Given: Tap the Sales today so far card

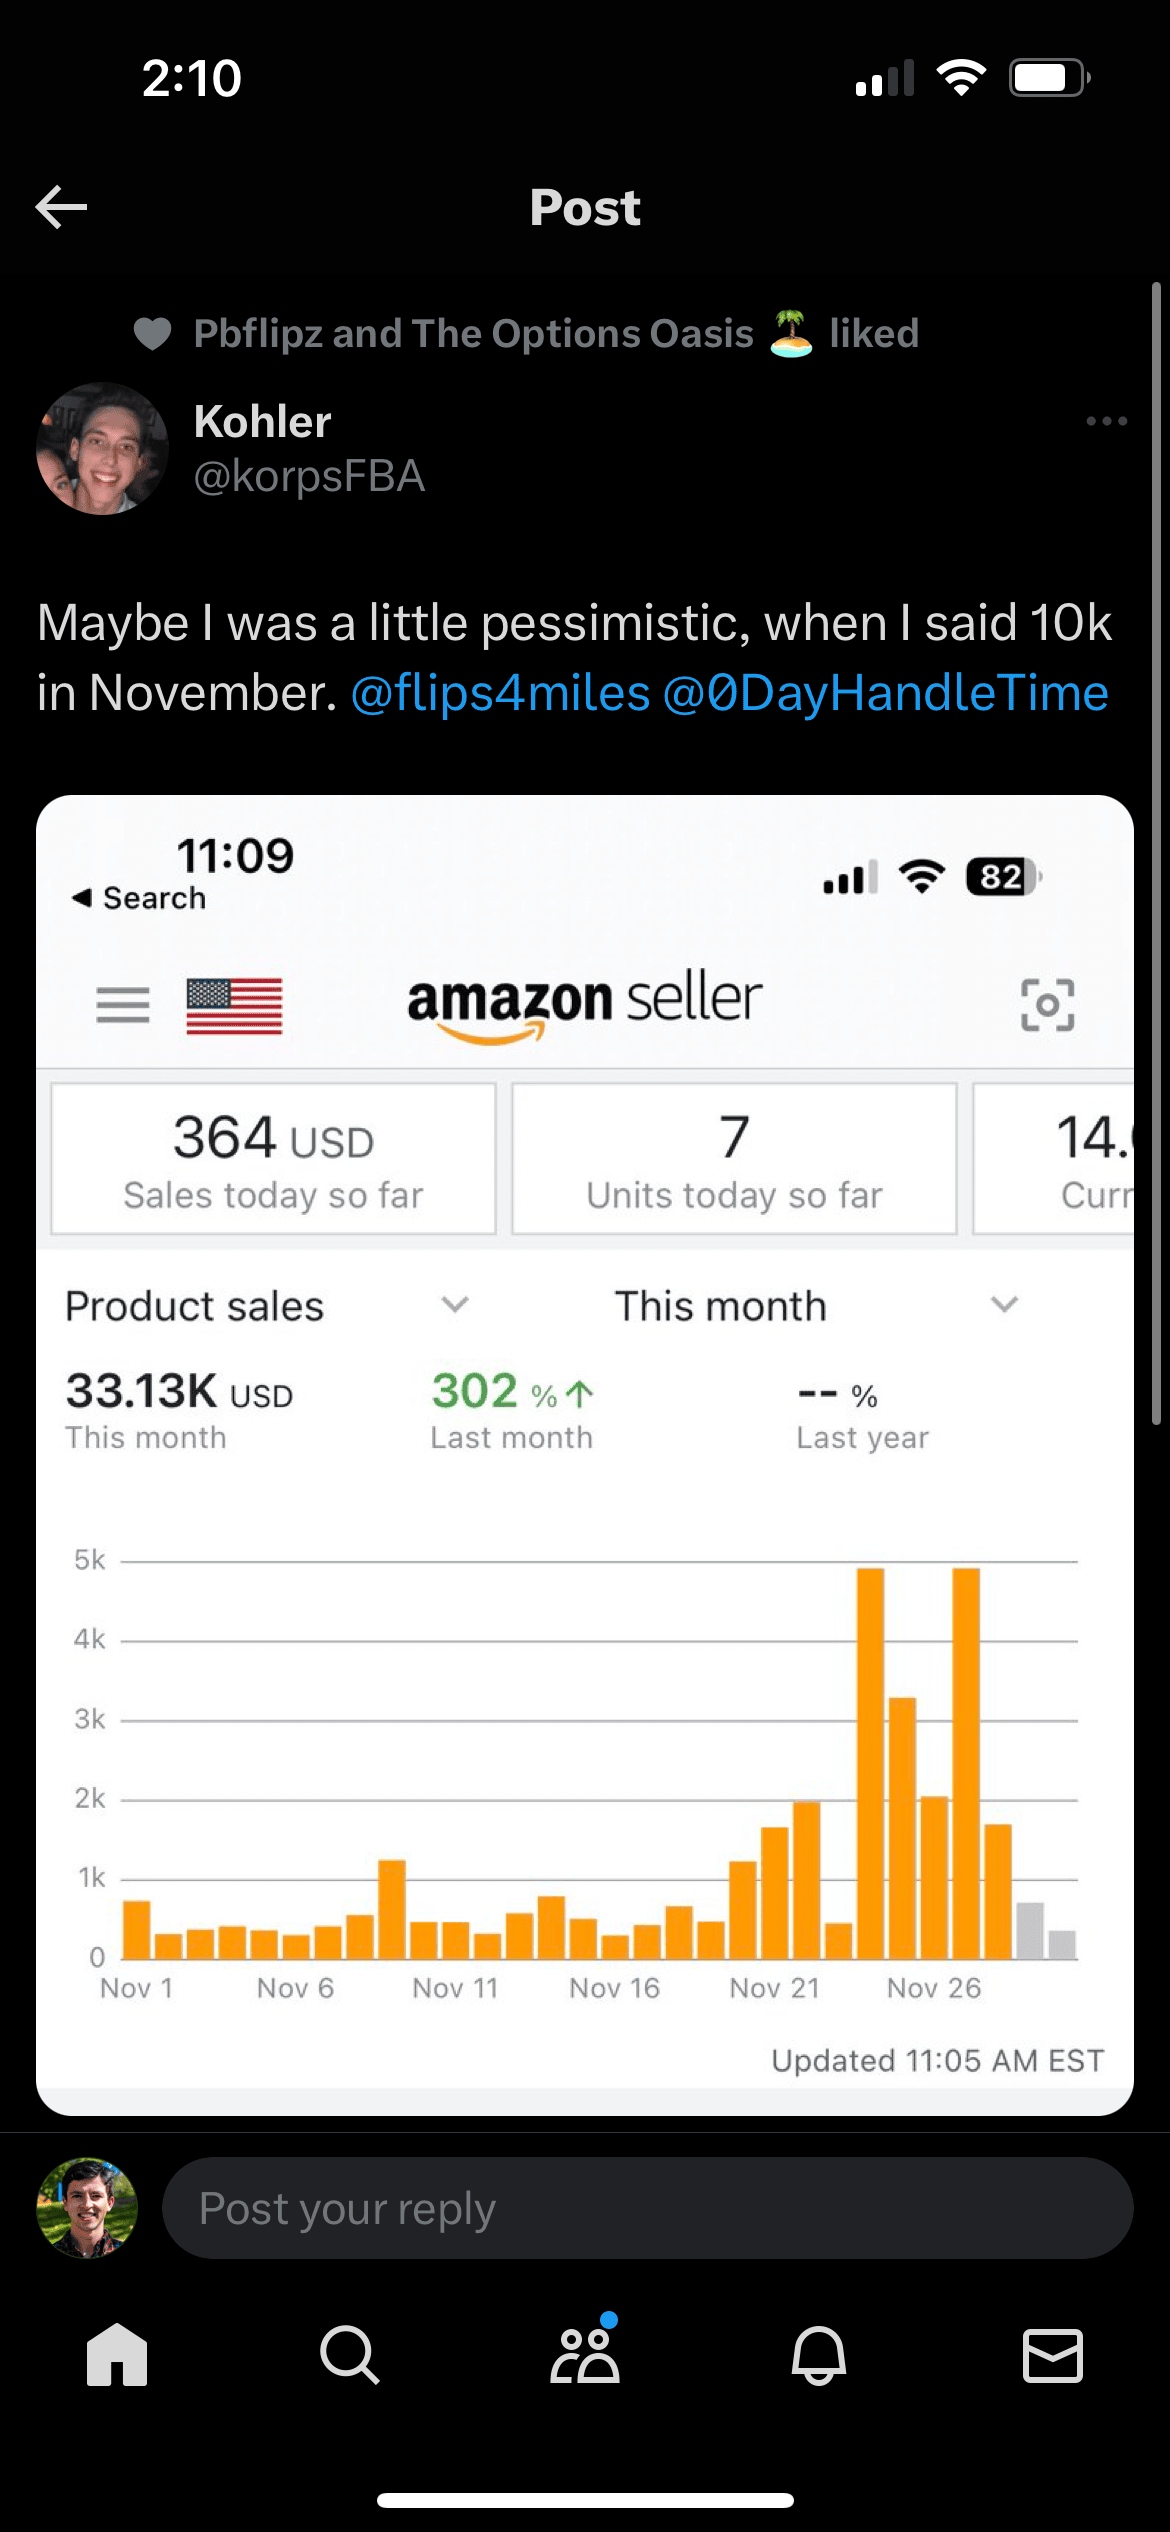Looking at the screenshot, I should (x=273, y=1159).
